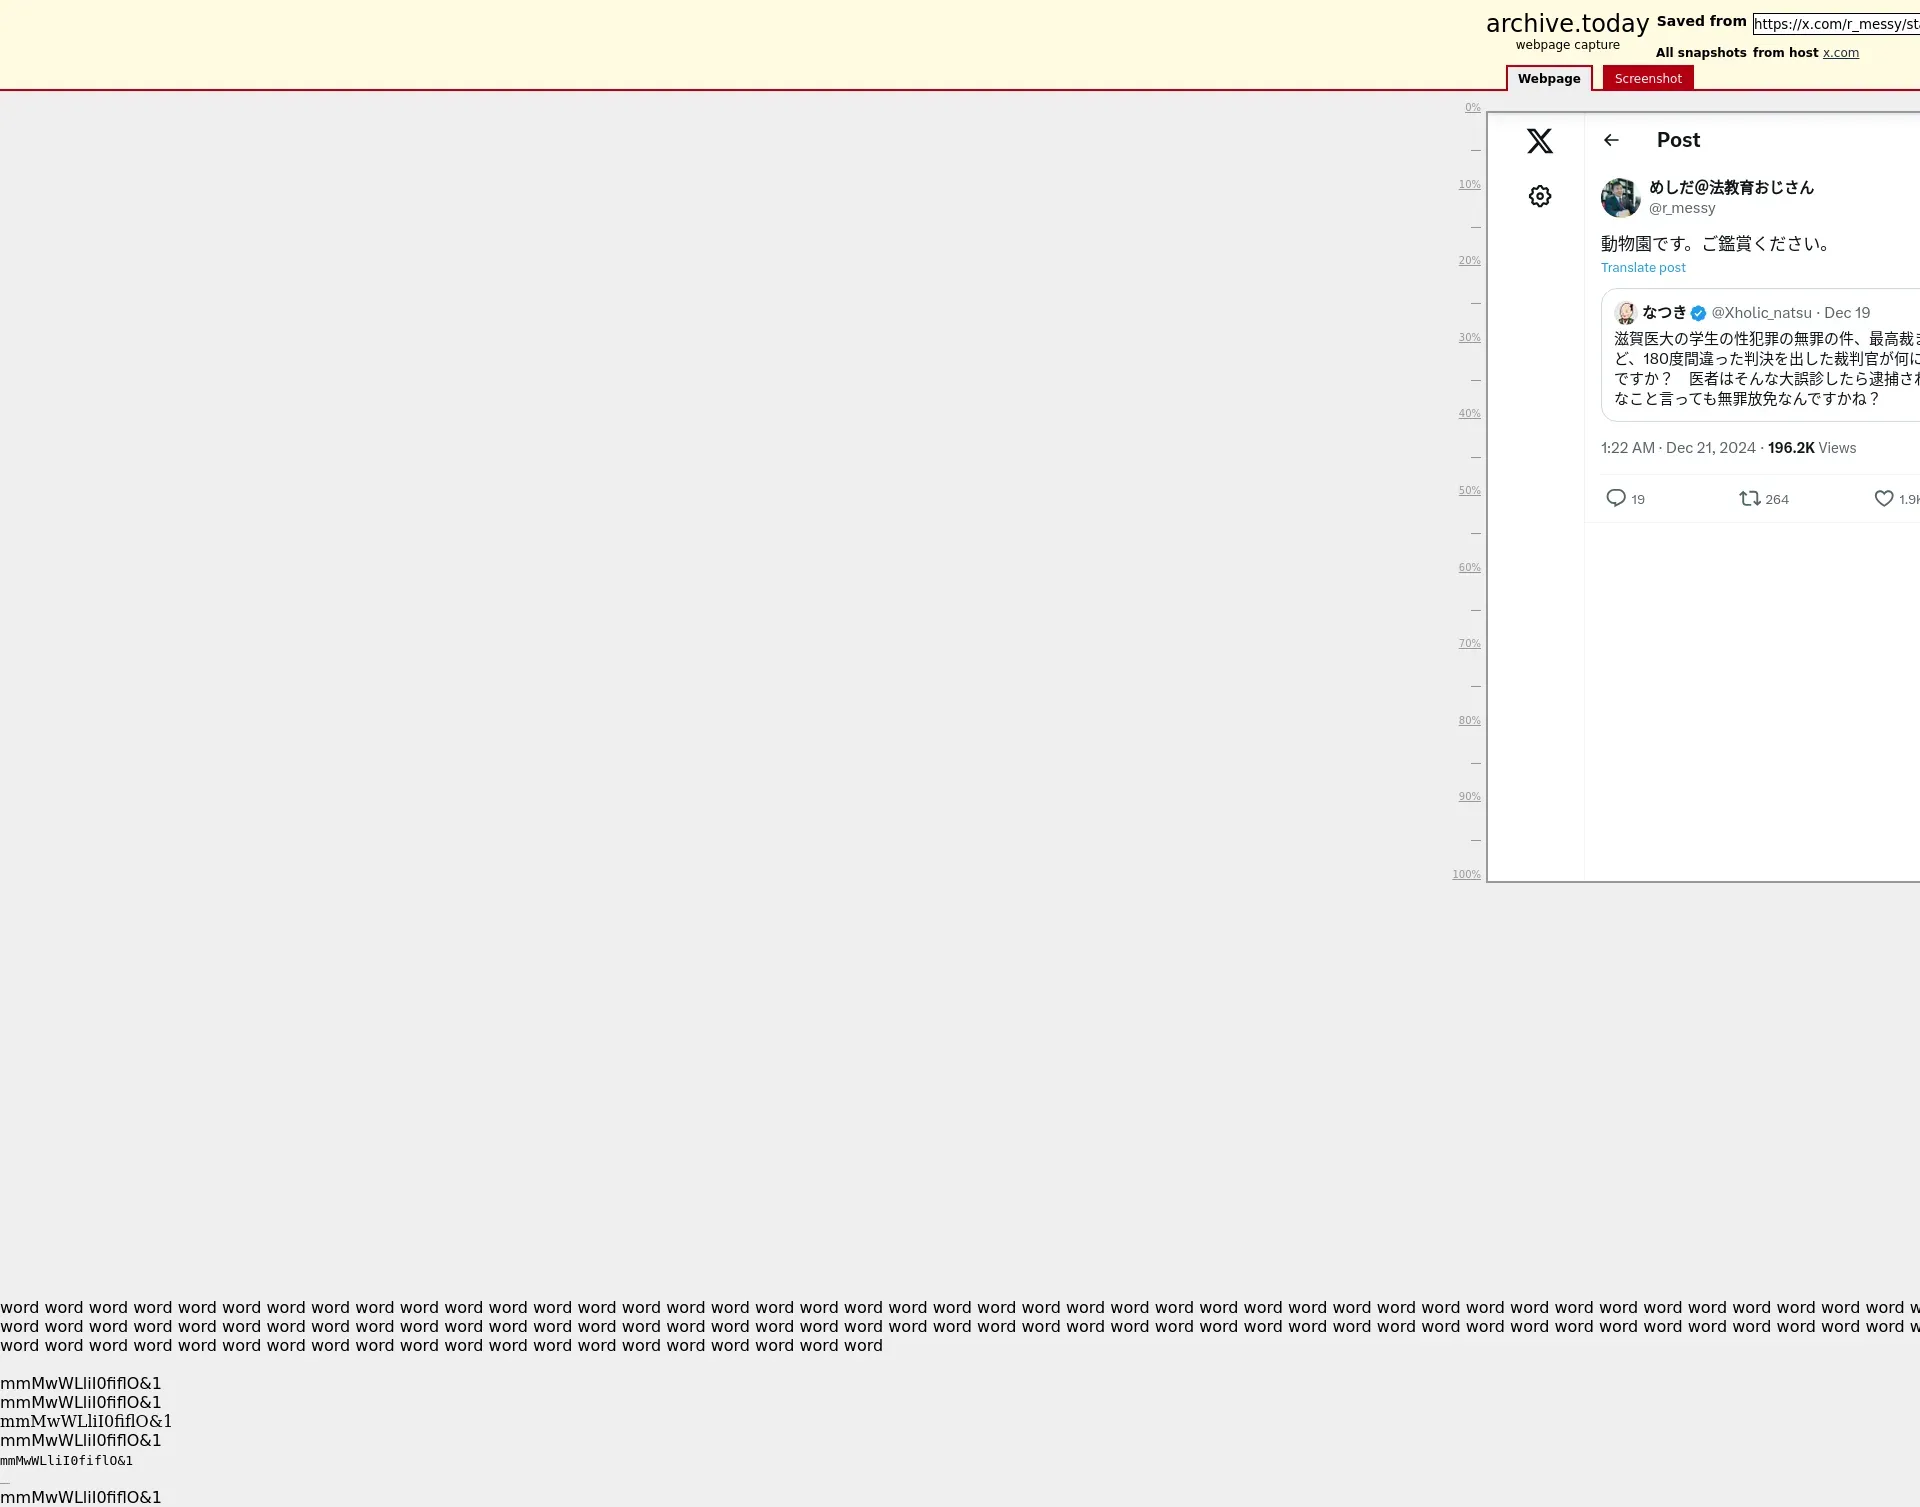Click the back arrow next to Post
Viewport: 1920px width, 1507px height.
pyautogui.click(x=1610, y=140)
